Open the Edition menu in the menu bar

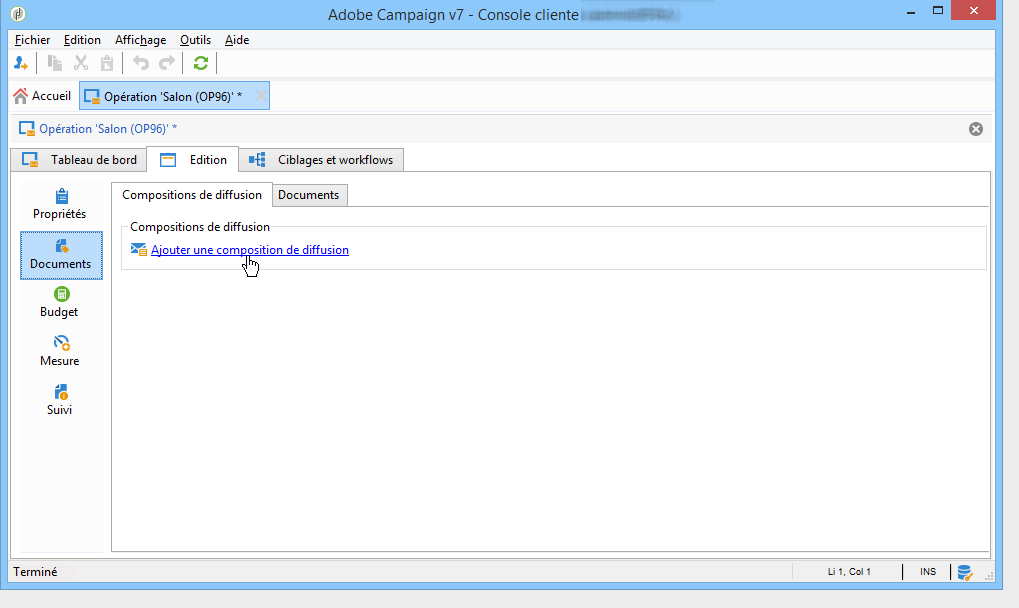[x=82, y=40]
